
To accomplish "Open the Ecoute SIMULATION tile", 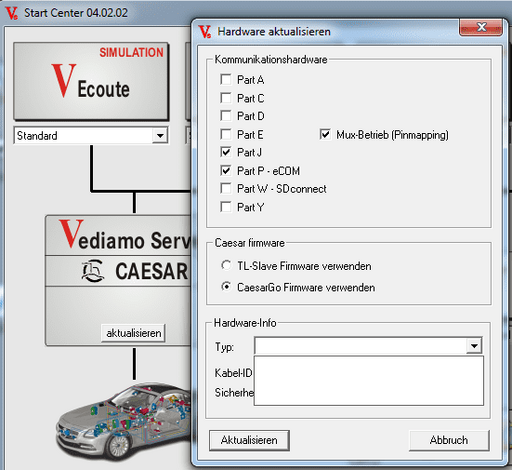I will [x=91, y=81].
